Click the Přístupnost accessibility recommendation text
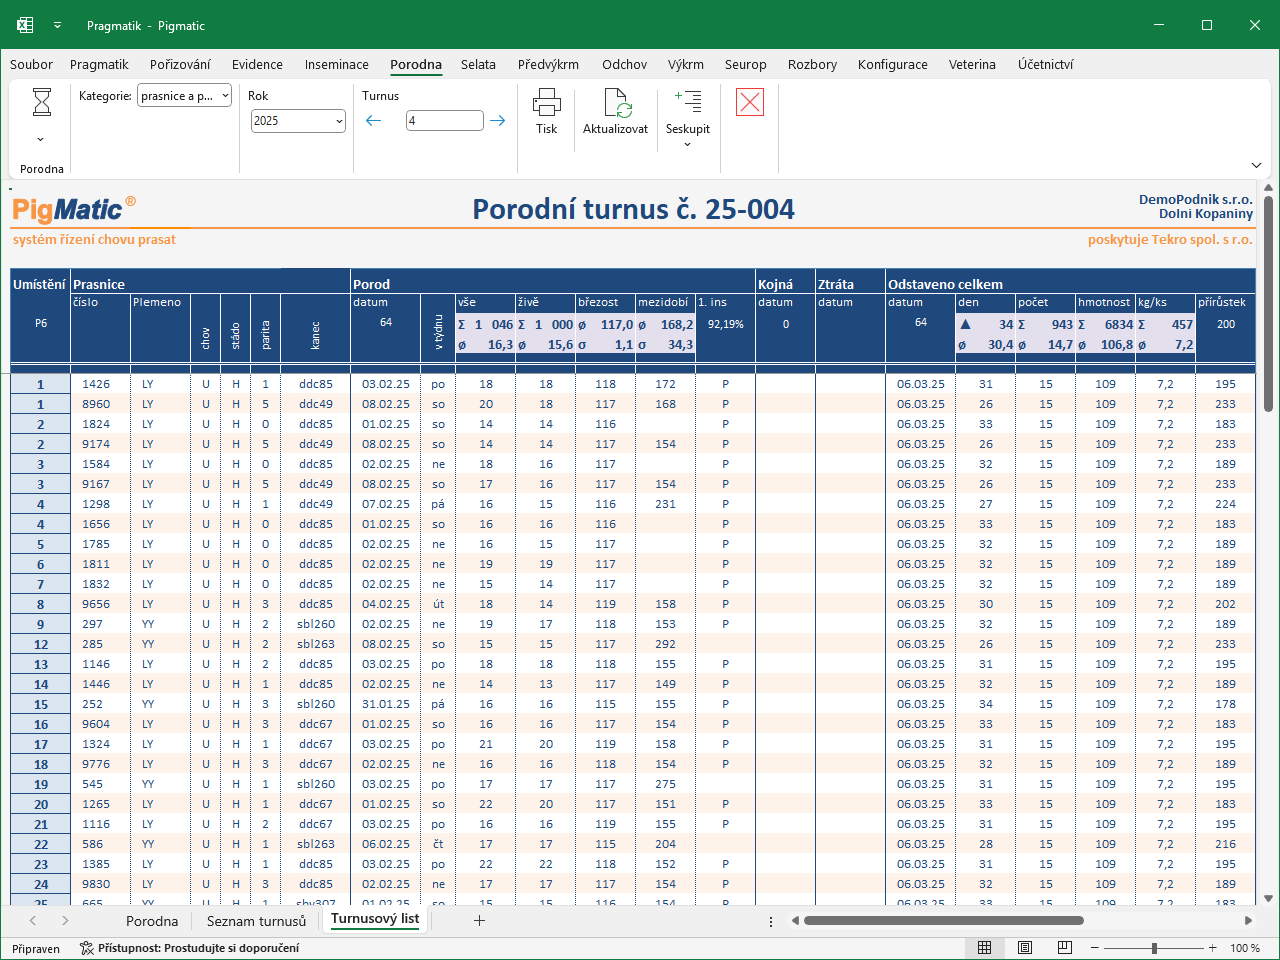This screenshot has height=960, width=1280. 198,948
